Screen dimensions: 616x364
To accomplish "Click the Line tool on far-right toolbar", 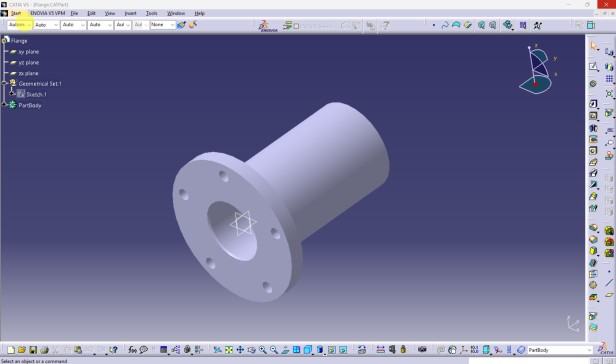I will [x=609, y=283].
